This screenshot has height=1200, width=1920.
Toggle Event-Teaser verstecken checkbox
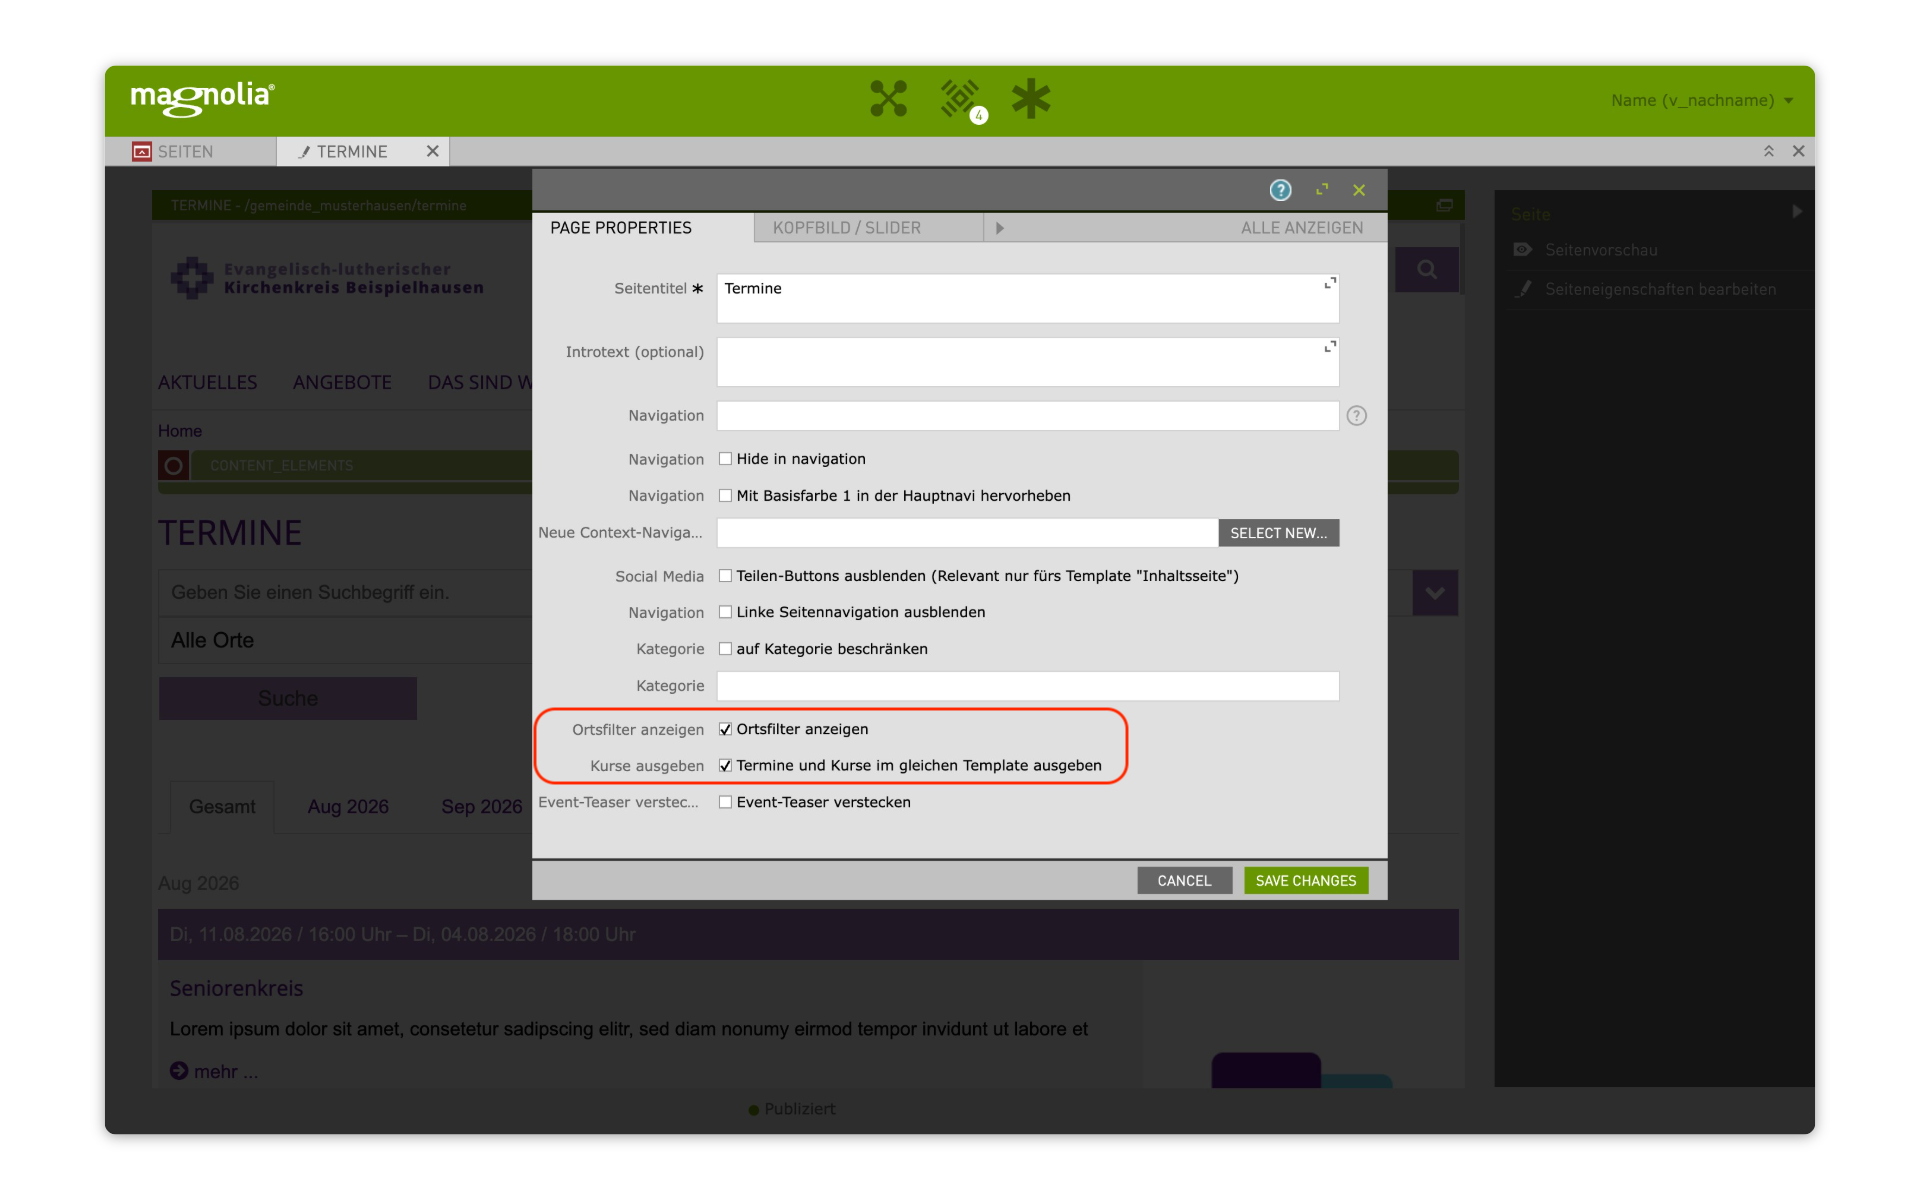tap(725, 802)
